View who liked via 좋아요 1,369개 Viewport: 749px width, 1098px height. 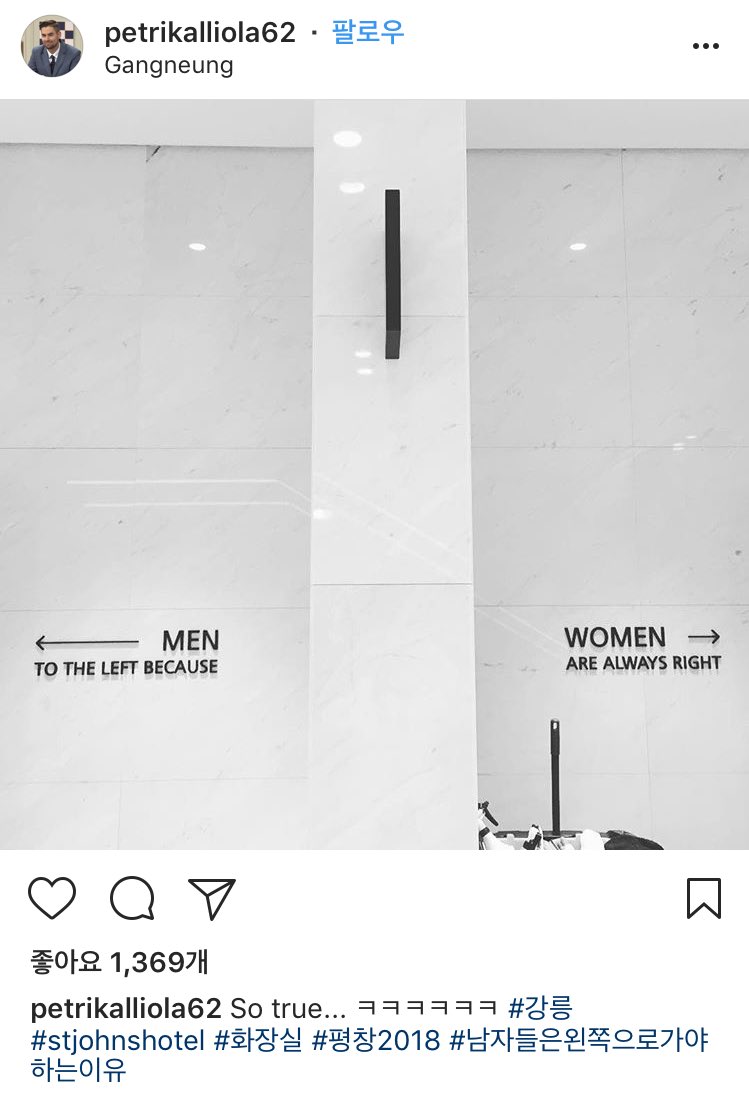point(119,962)
